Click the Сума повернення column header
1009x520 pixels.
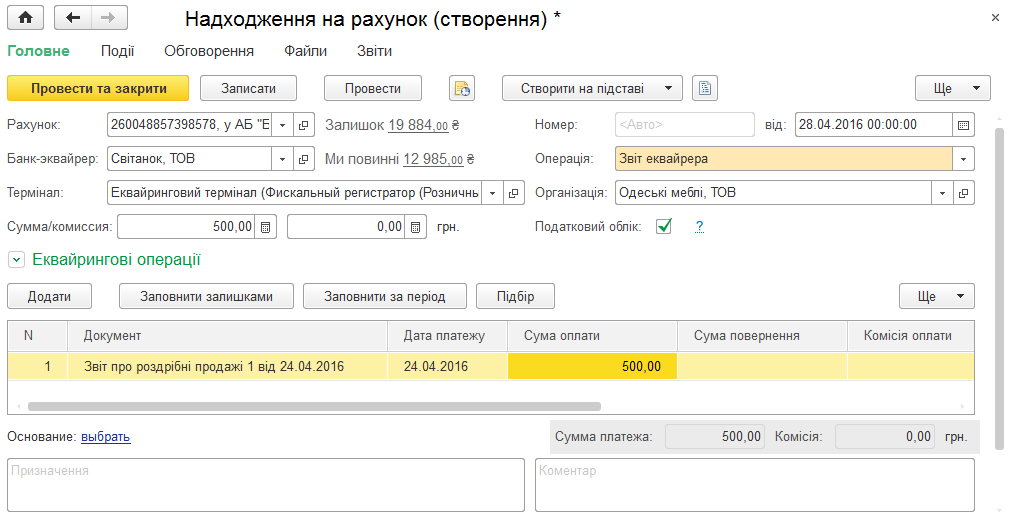pyautogui.click(x=762, y=336)
